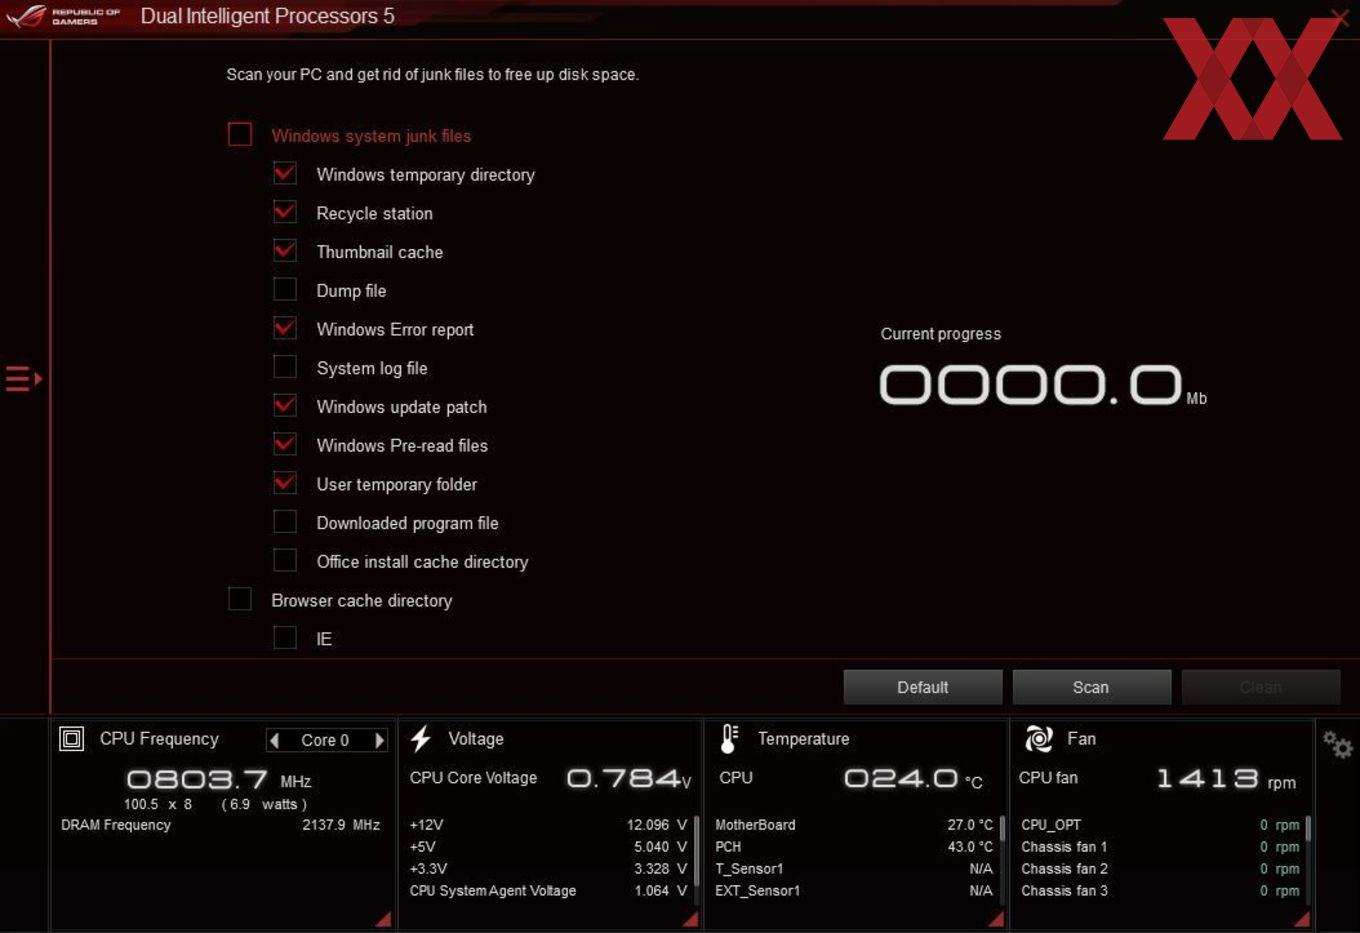Click the Fan list scrollbar

point(1308,830)
